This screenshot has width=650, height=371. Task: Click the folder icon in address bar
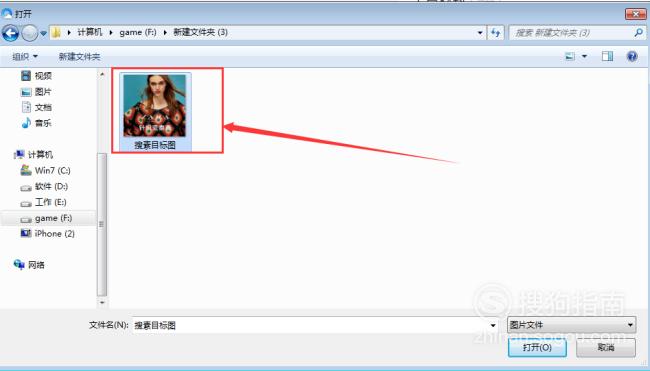[x=56, y=32]
